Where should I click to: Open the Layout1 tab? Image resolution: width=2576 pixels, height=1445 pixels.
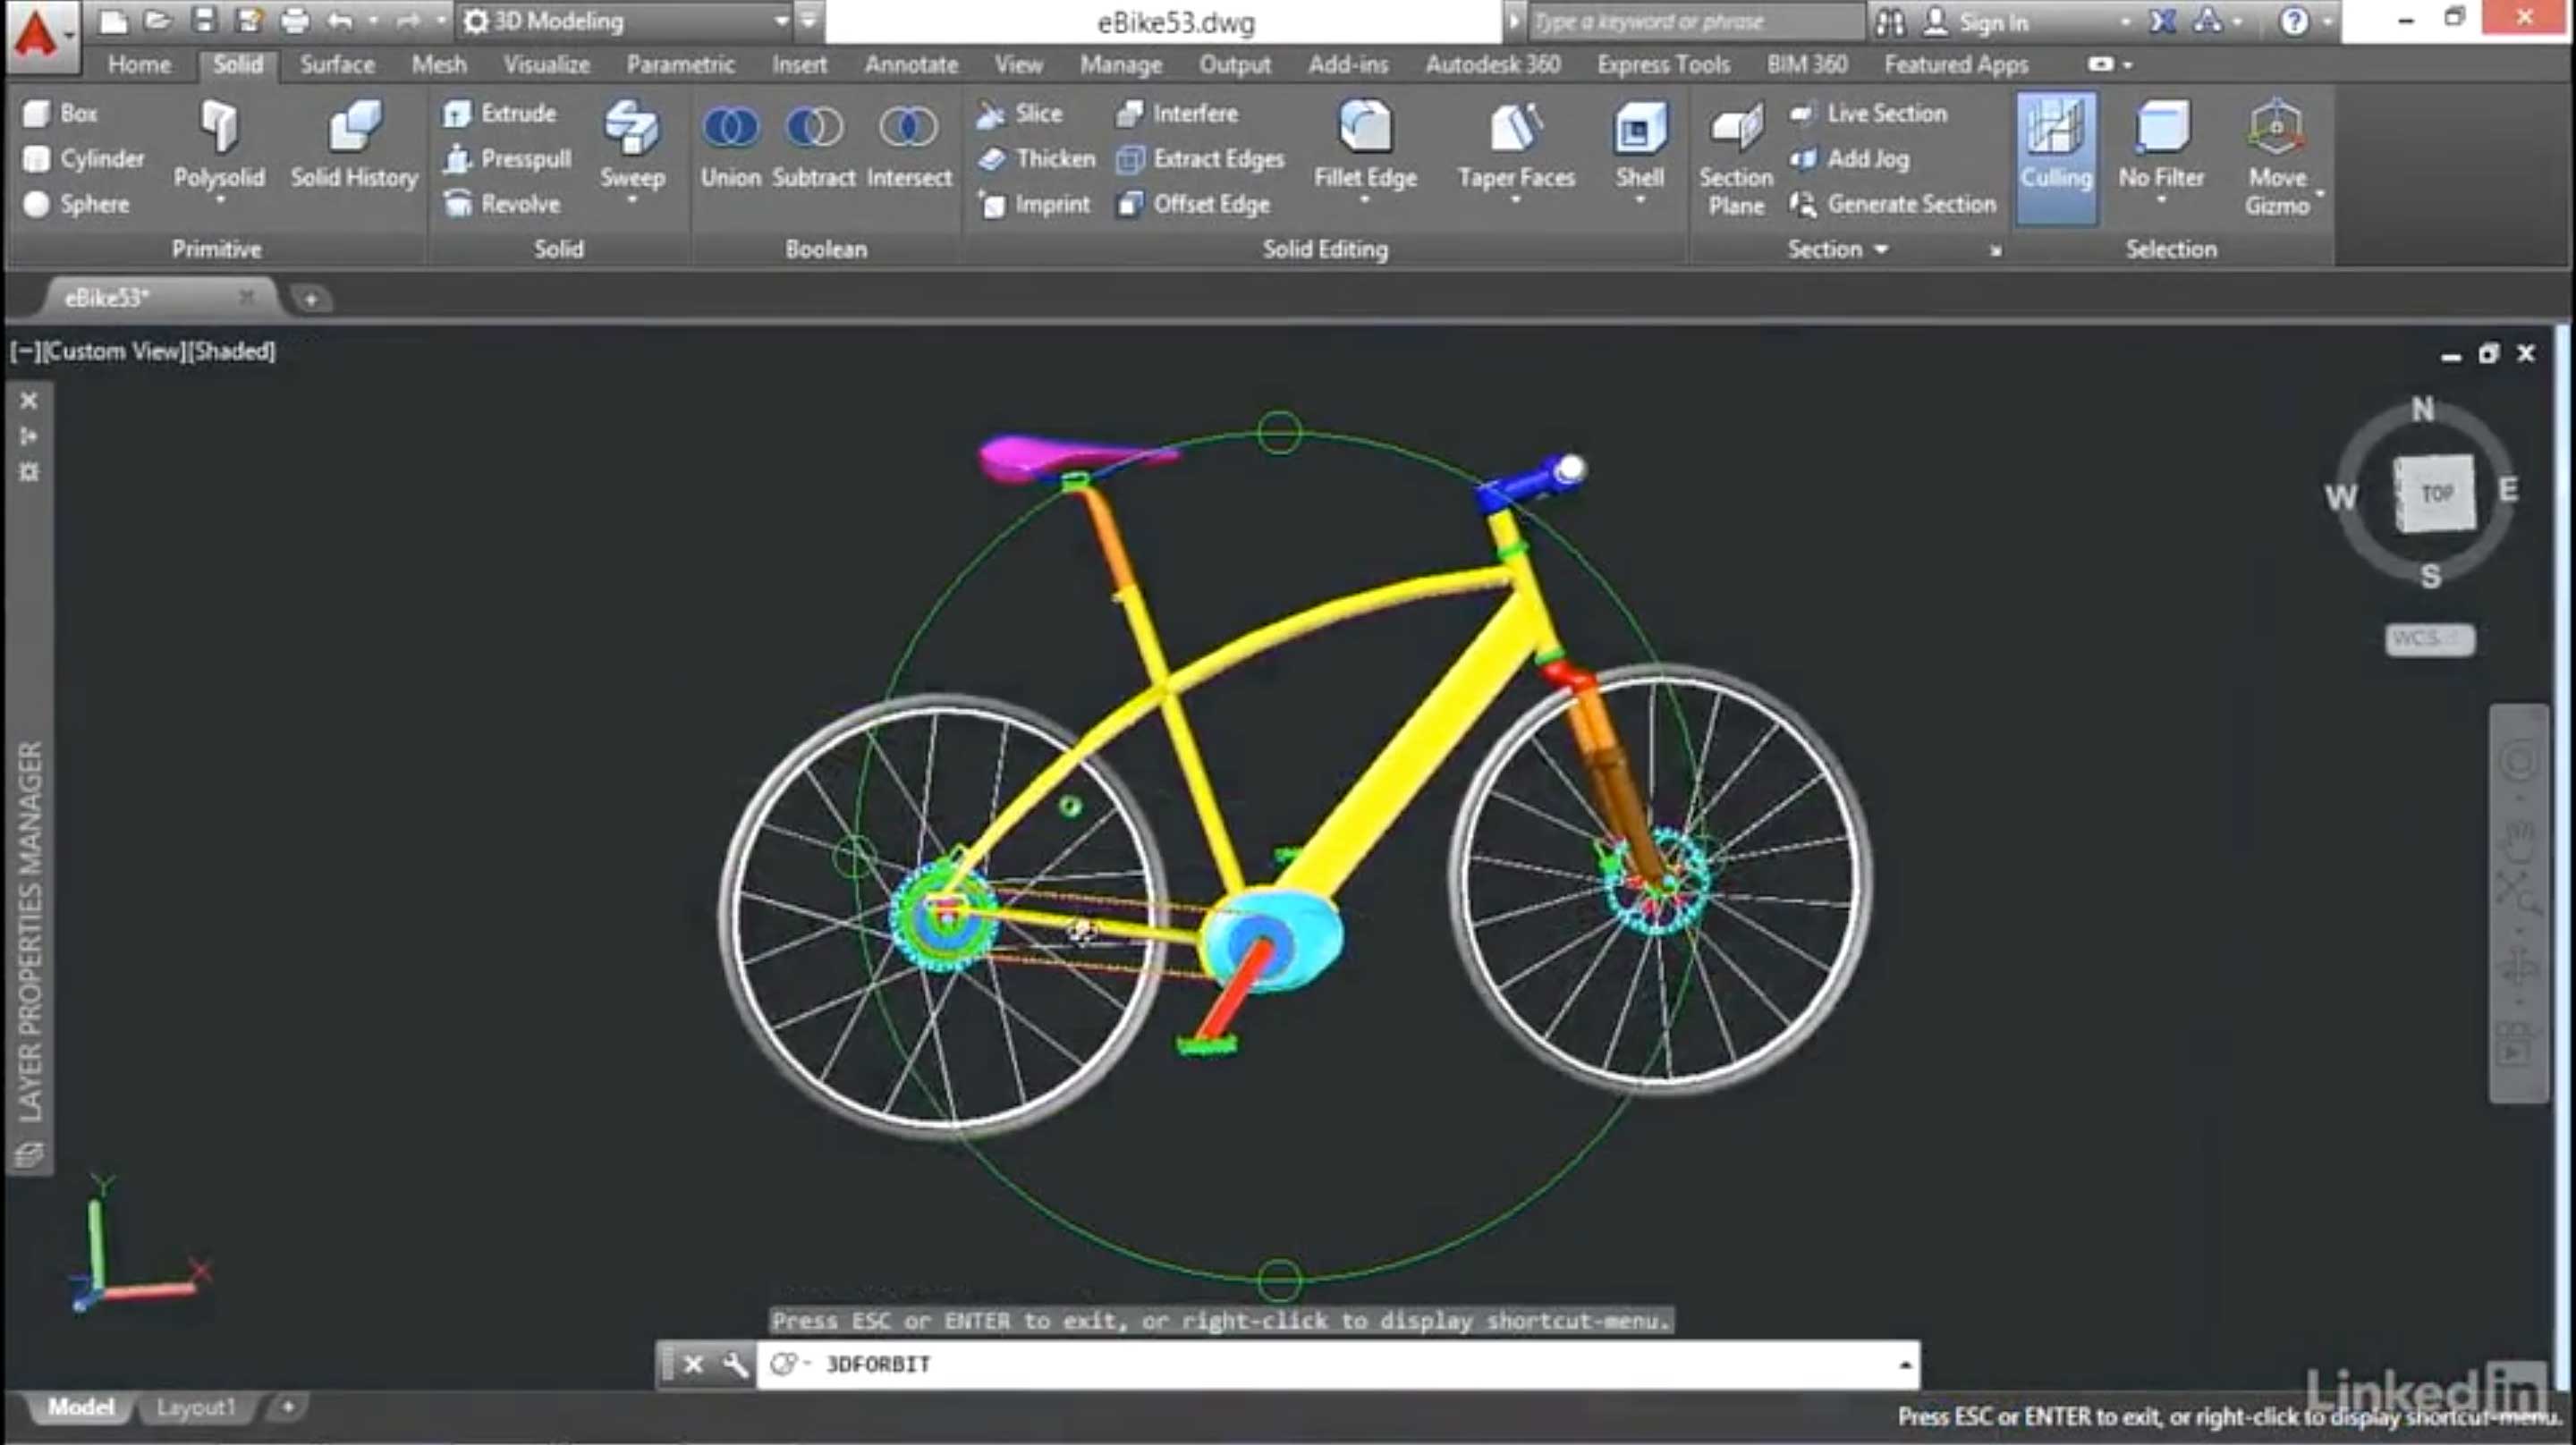click(x=195, y=1407)
